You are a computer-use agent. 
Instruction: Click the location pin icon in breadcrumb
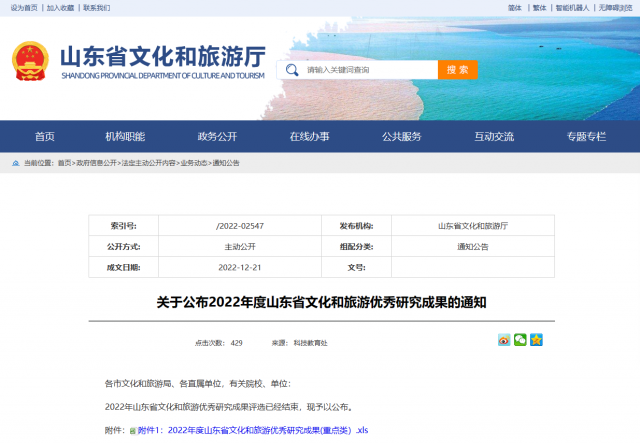(15, 162)
